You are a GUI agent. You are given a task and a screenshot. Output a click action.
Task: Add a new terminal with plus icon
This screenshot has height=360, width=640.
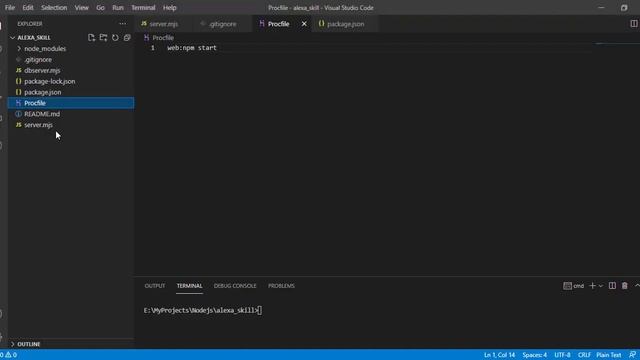point(592,286)
